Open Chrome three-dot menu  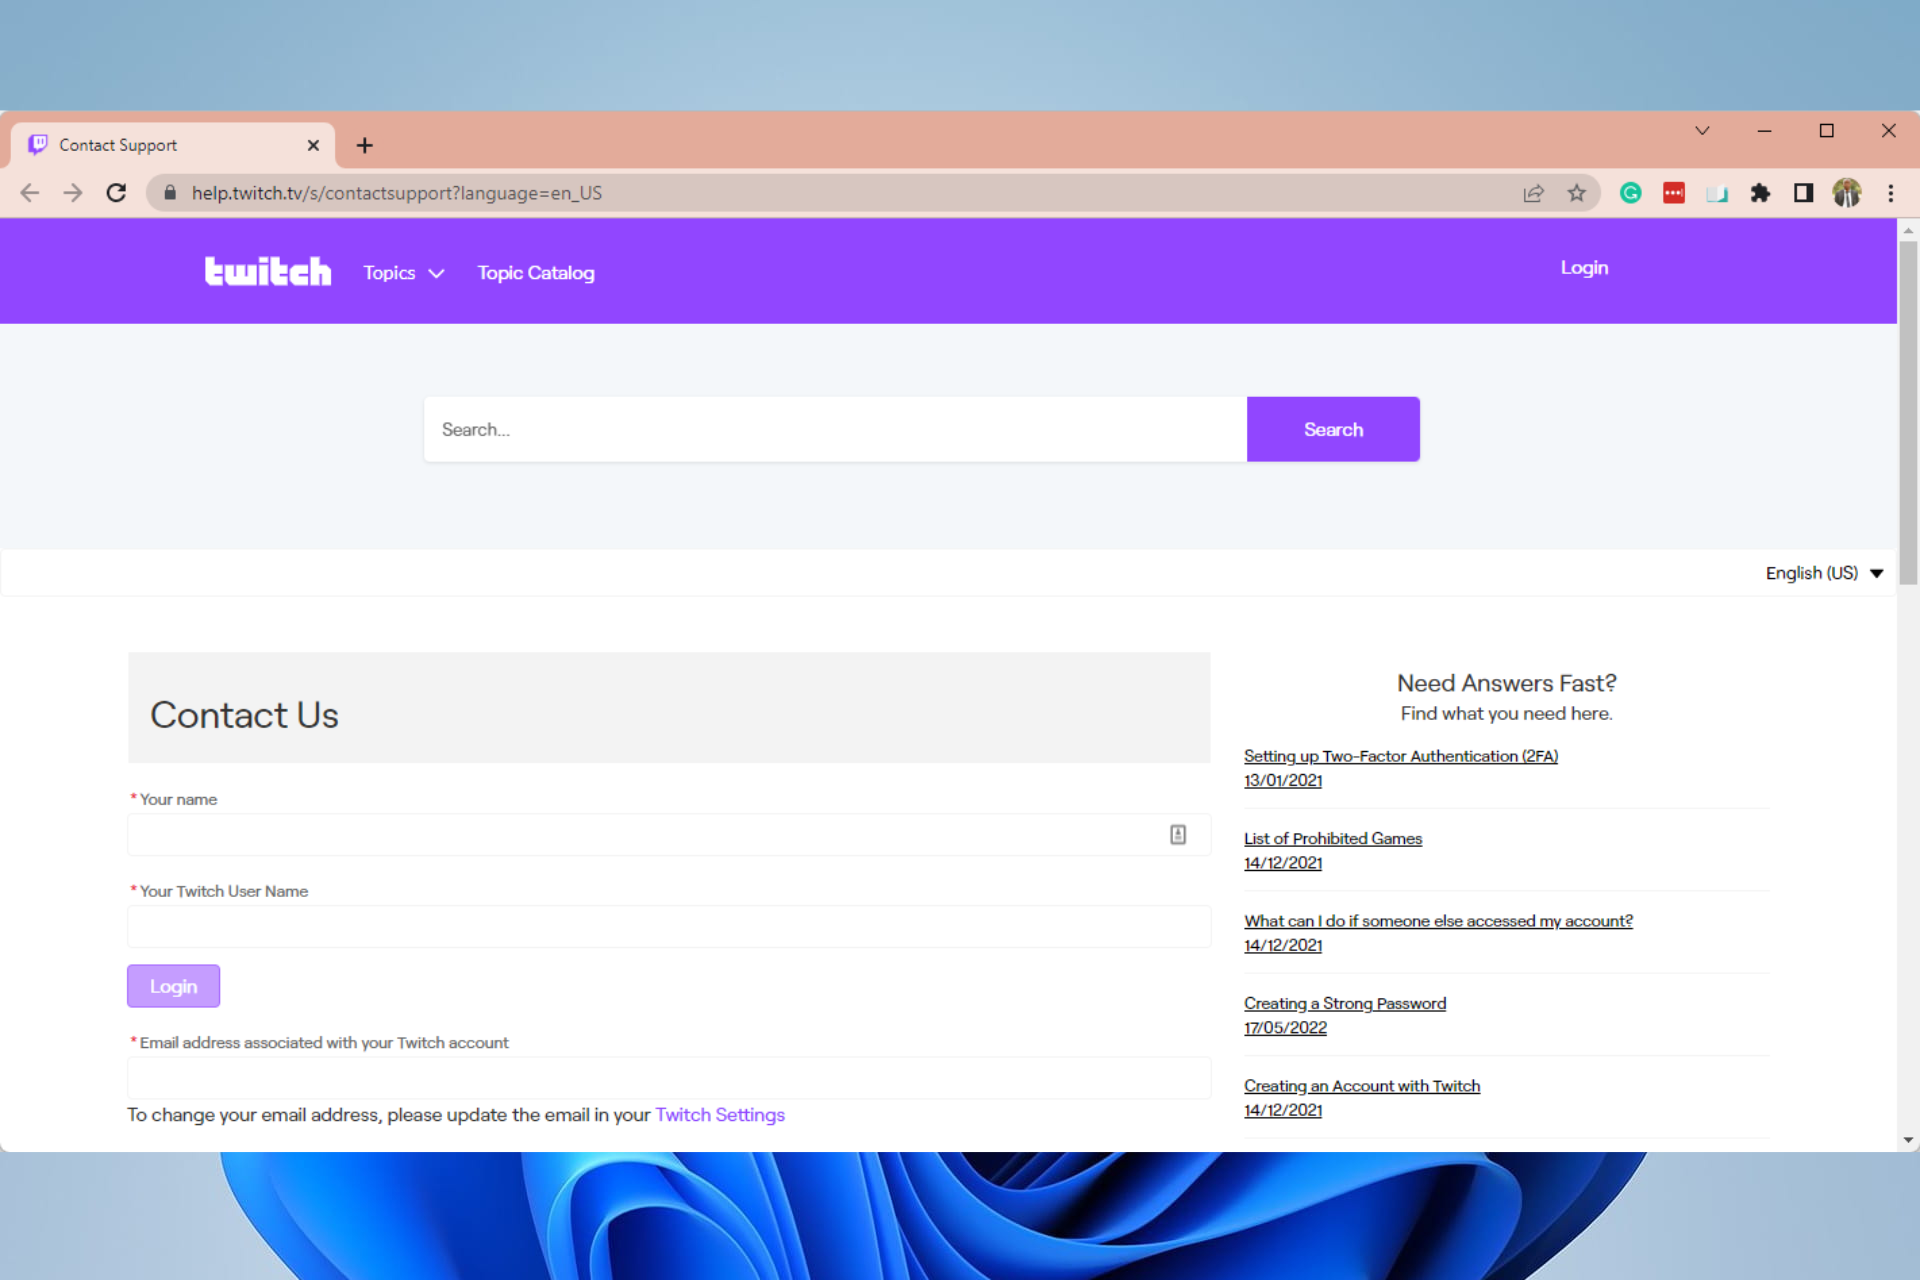[x=1890, y=193]
